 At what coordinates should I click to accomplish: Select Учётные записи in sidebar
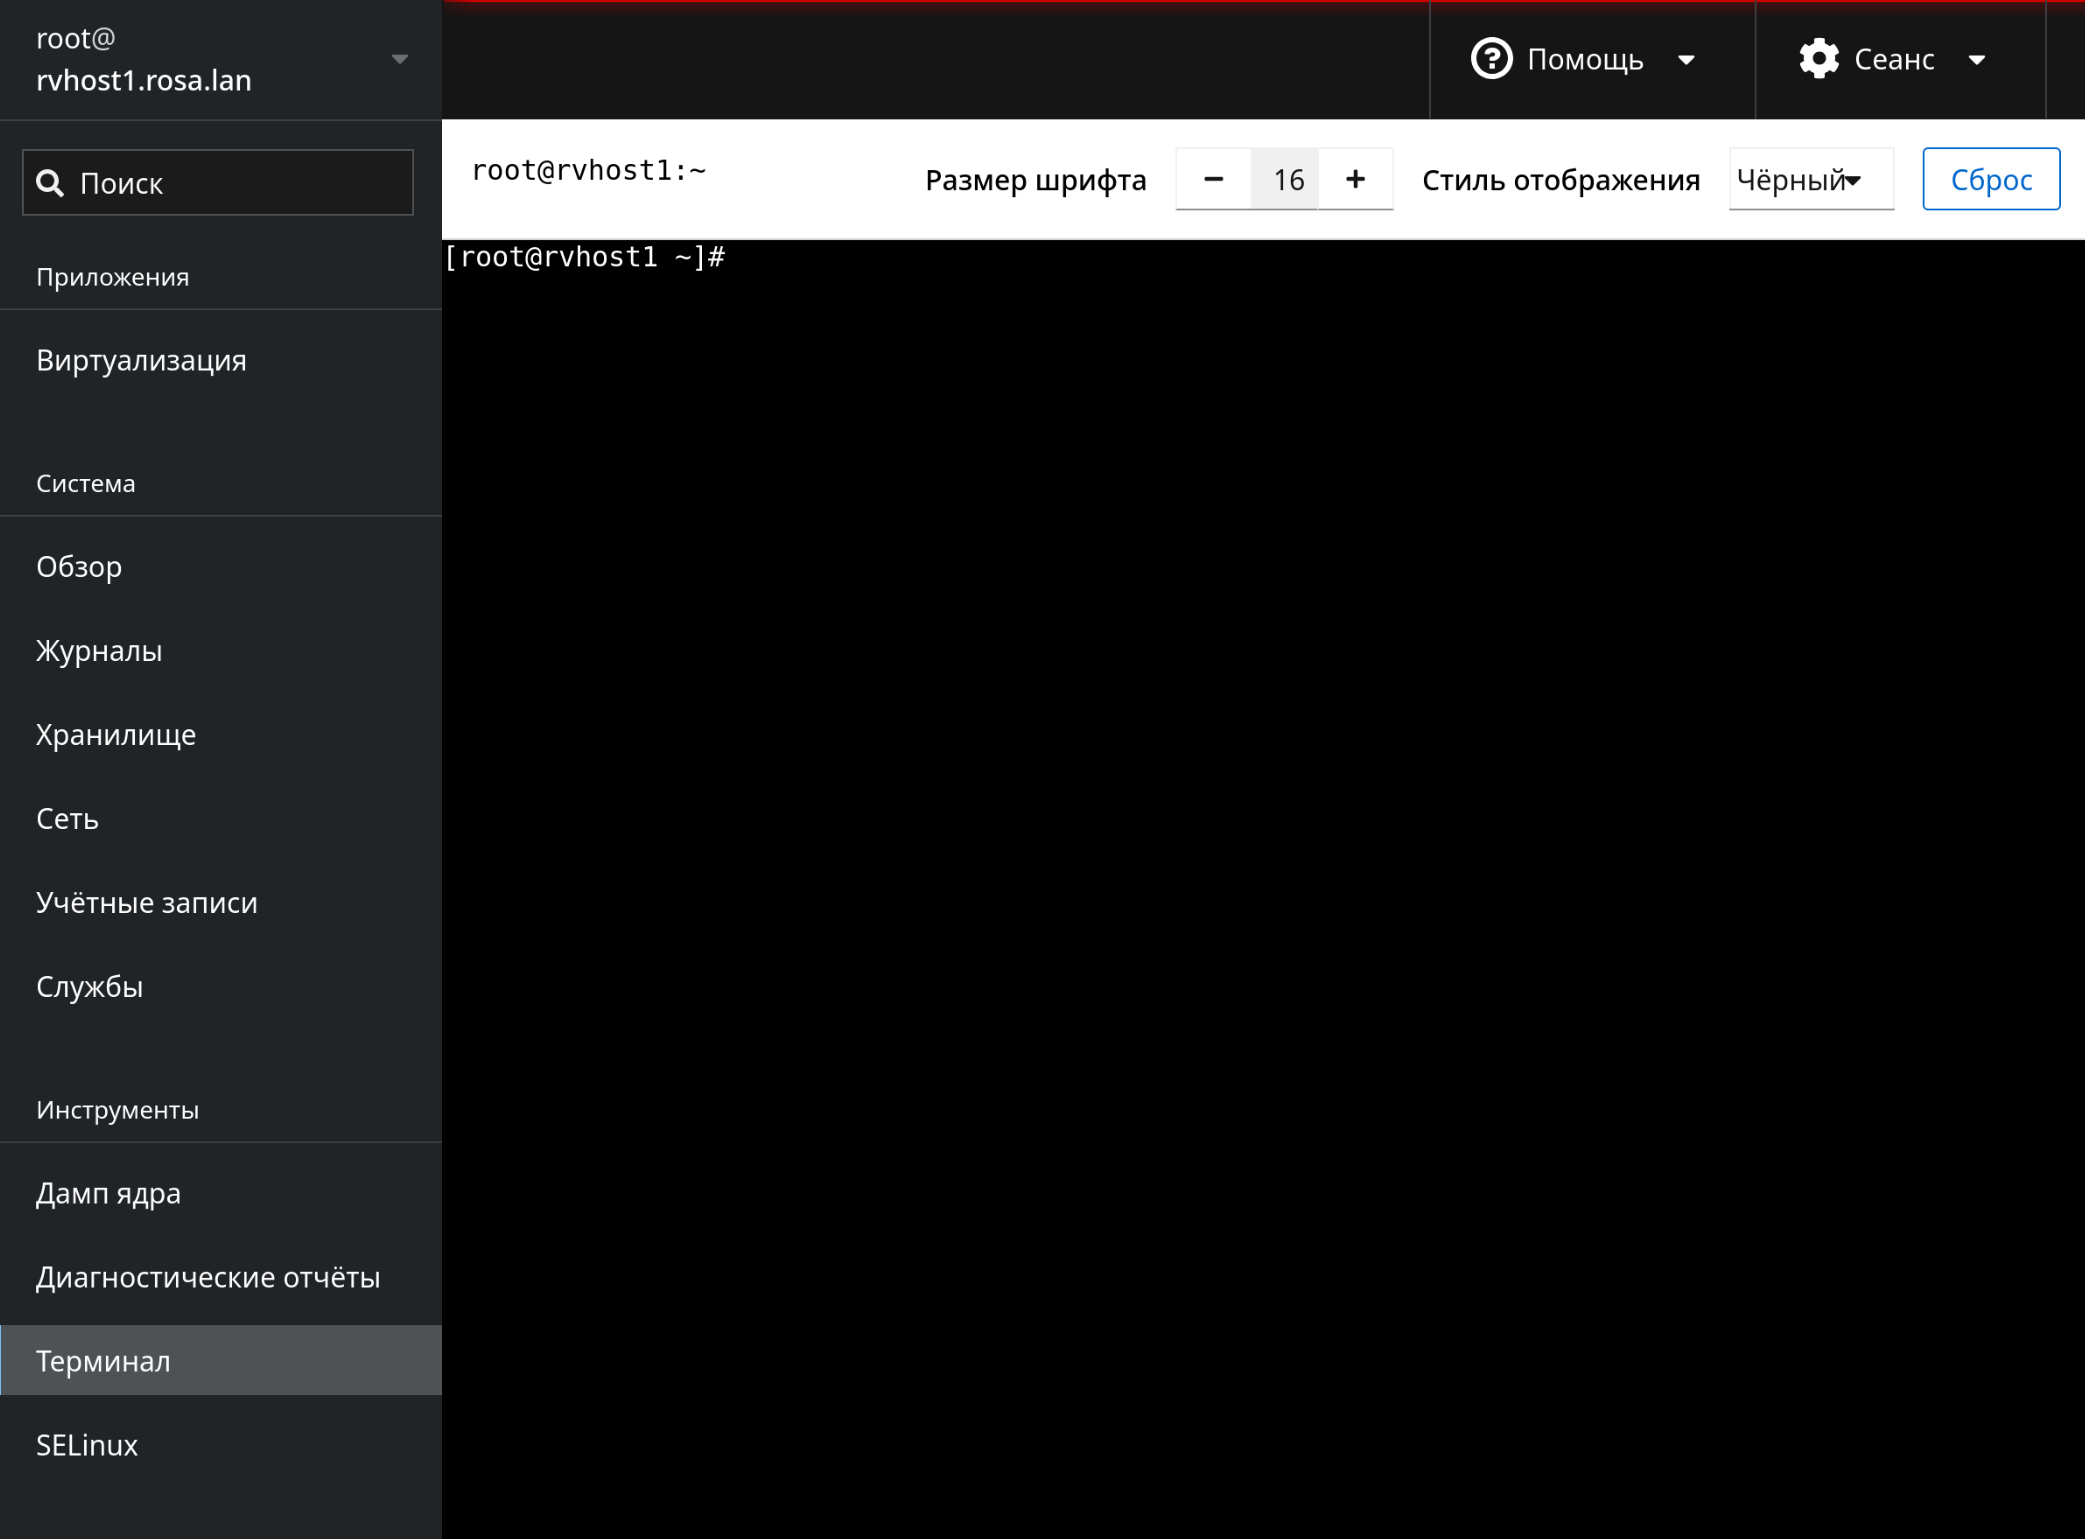coord(147,903)
